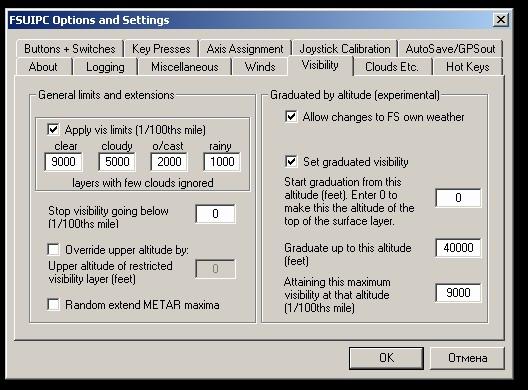
Task: Open the About tab
Action: point(43,67)
